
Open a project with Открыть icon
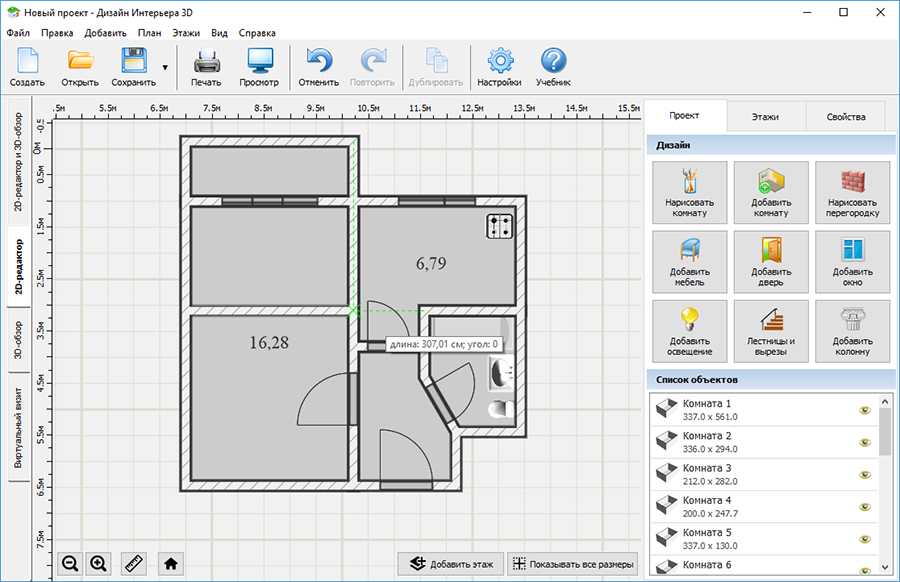[x=80, y=67]
